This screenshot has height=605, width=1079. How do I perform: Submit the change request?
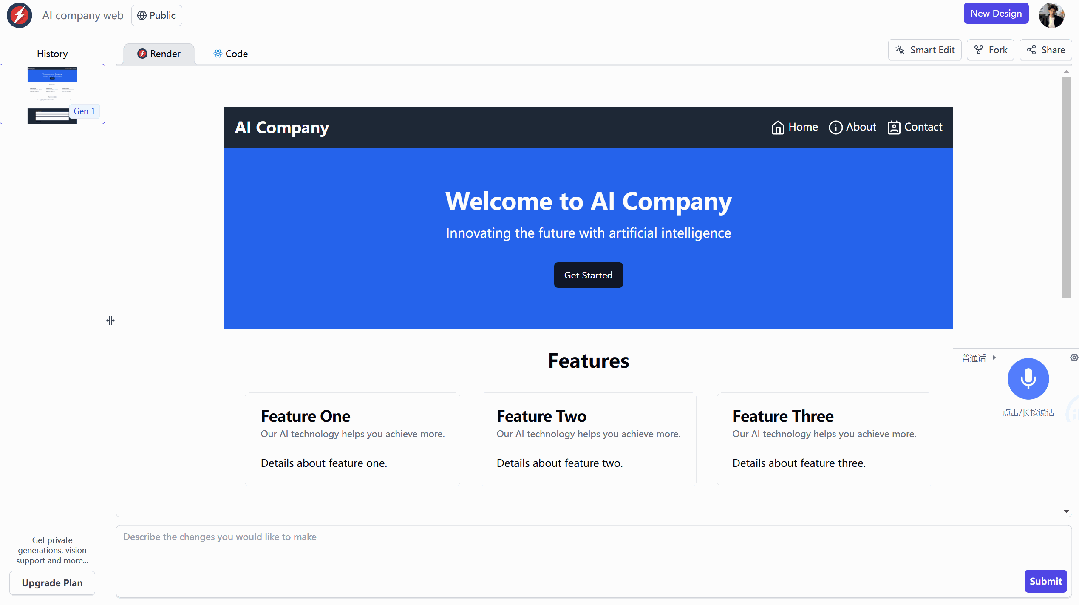point(1046,582)
